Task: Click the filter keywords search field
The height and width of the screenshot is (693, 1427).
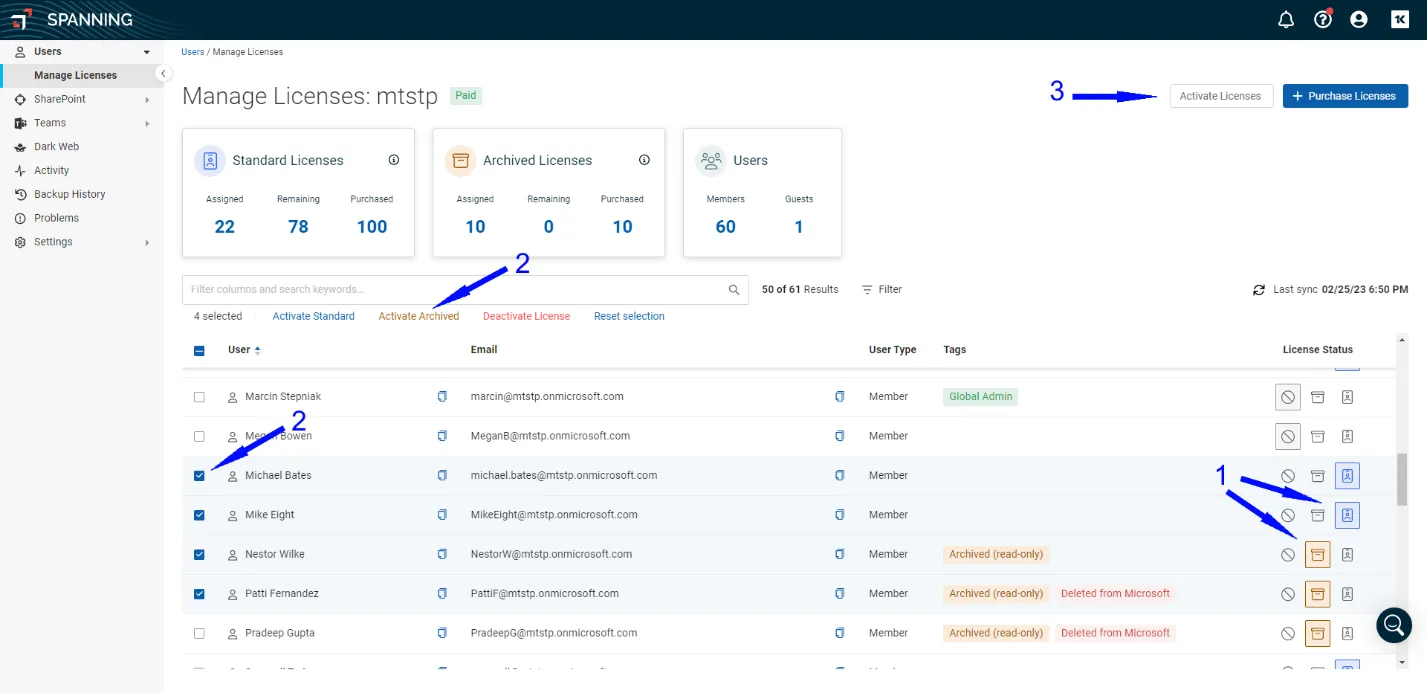Action: 455,290
